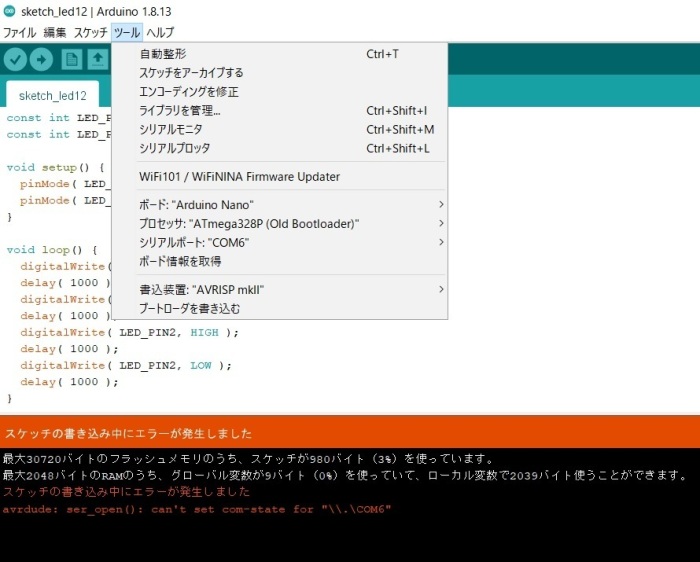Click the flash memory usage console line

pyautogui.click(x=248, y=459)
